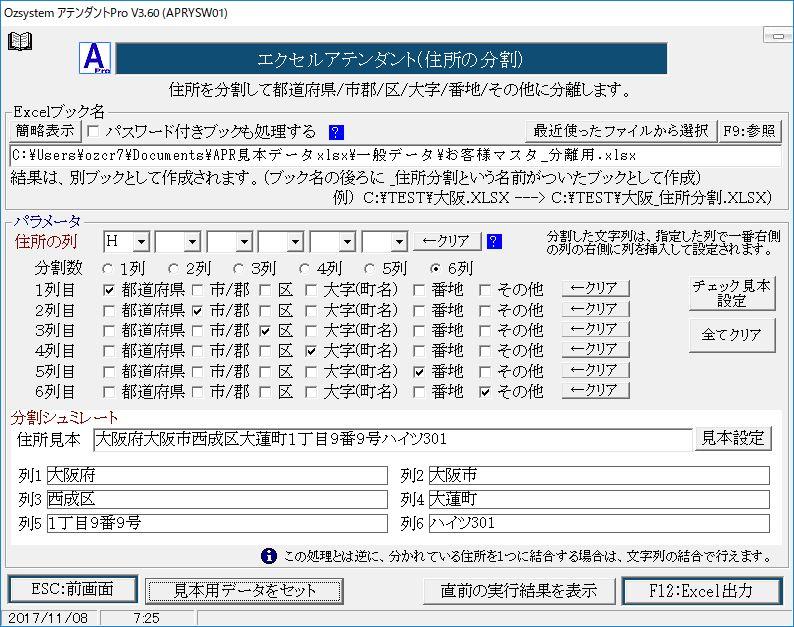The image size is (794, 627).
Task: Check 都道府県 in the 6列目 row
Action: pos(109,392)
